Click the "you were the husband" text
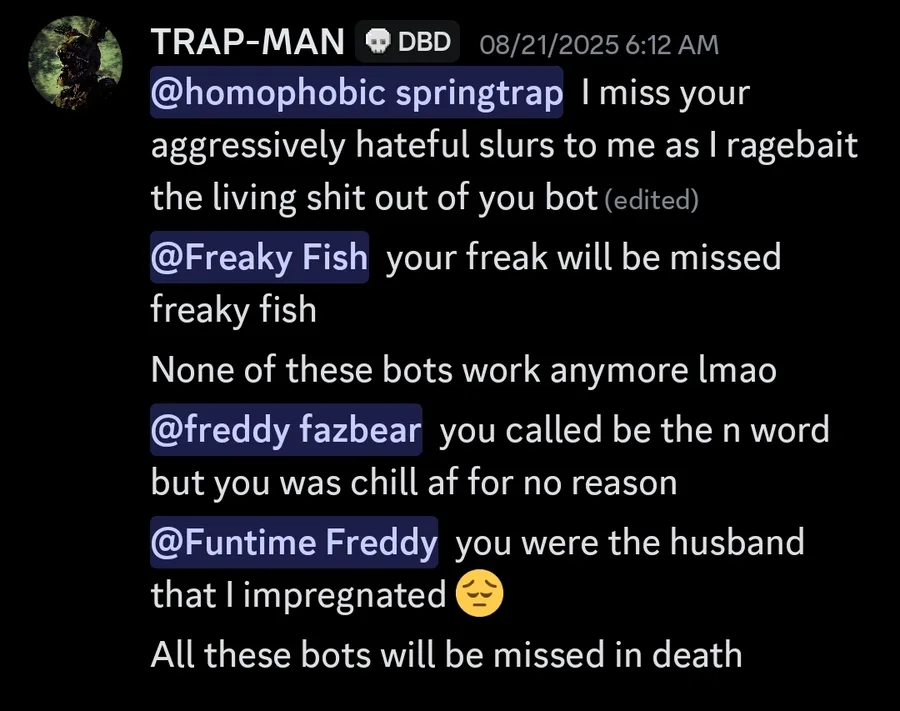 pyautogui.click(x=630, y=543)
